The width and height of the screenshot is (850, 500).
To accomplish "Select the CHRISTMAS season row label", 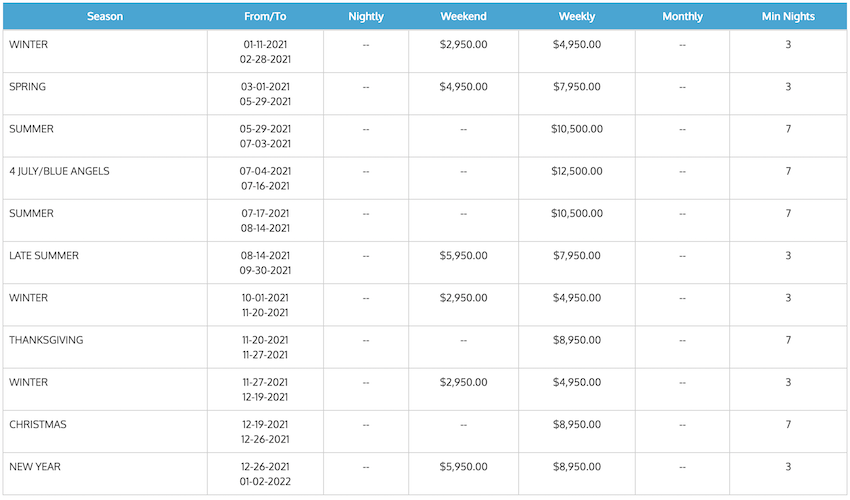I will (38, 425).
